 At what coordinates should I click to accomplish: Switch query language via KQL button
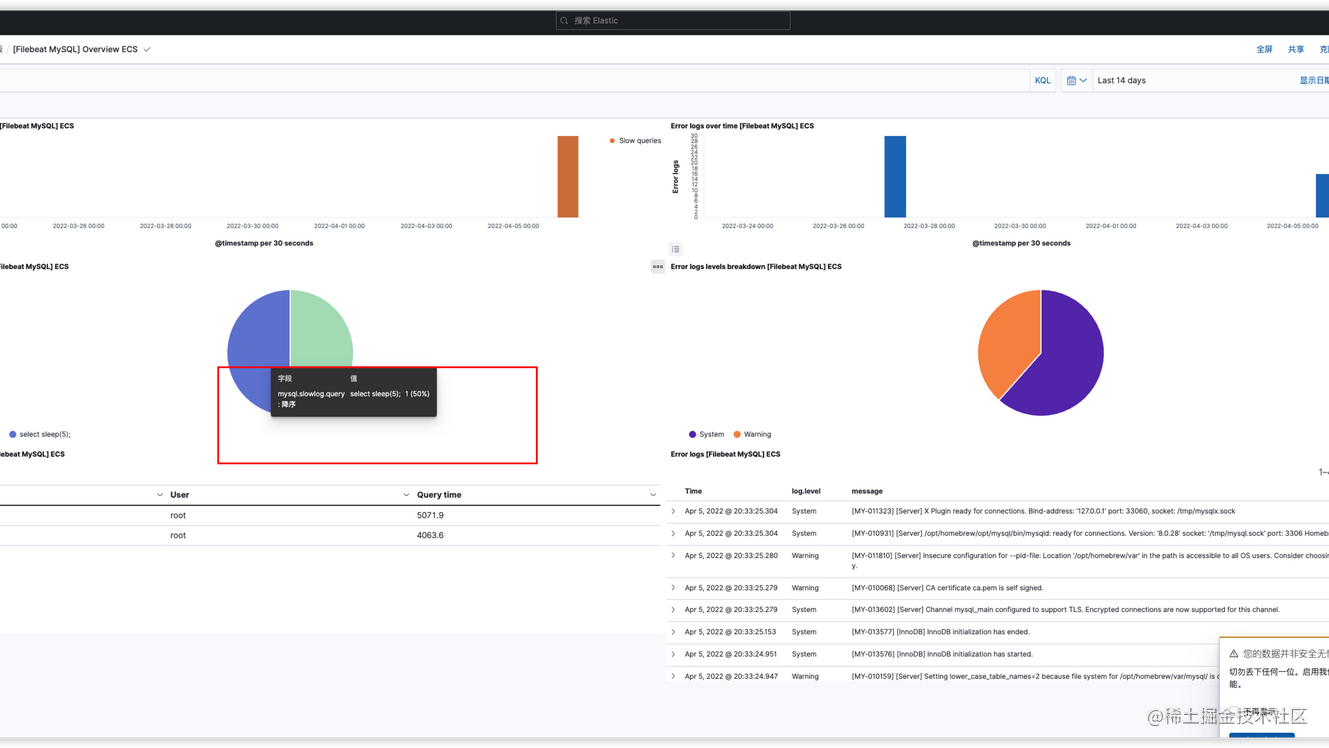pos(1042,81)
